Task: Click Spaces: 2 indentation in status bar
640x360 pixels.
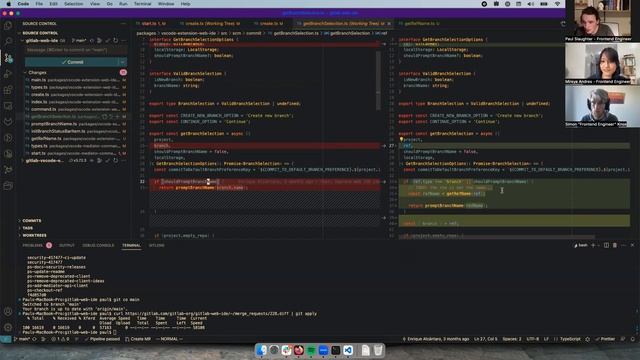Action: click(512, 339)
